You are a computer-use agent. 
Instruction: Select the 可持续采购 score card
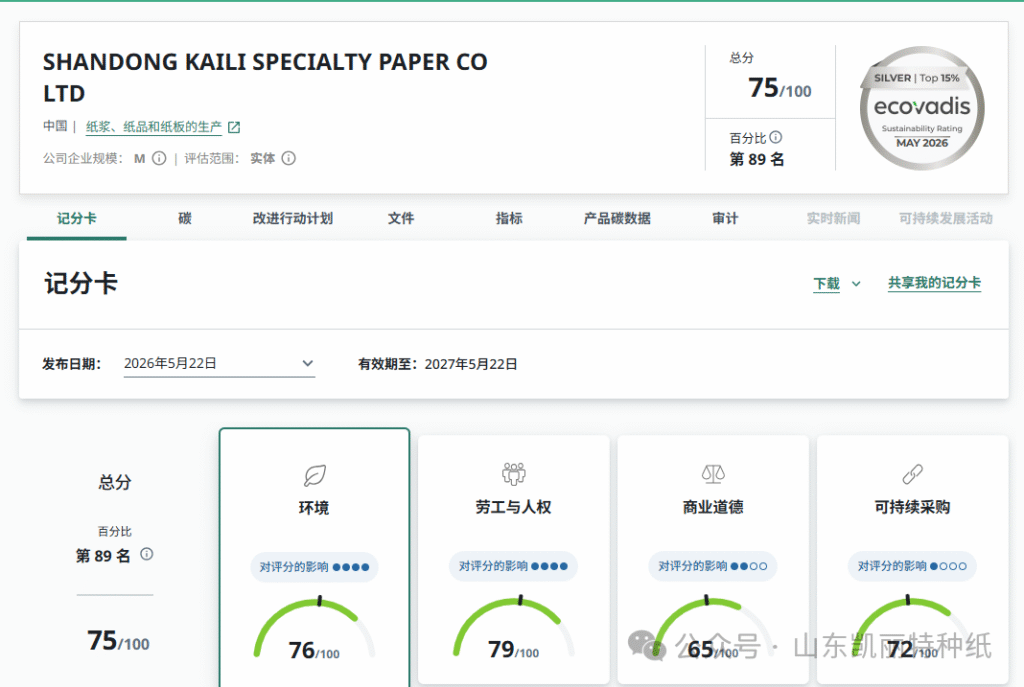click(x=912, y=560)
